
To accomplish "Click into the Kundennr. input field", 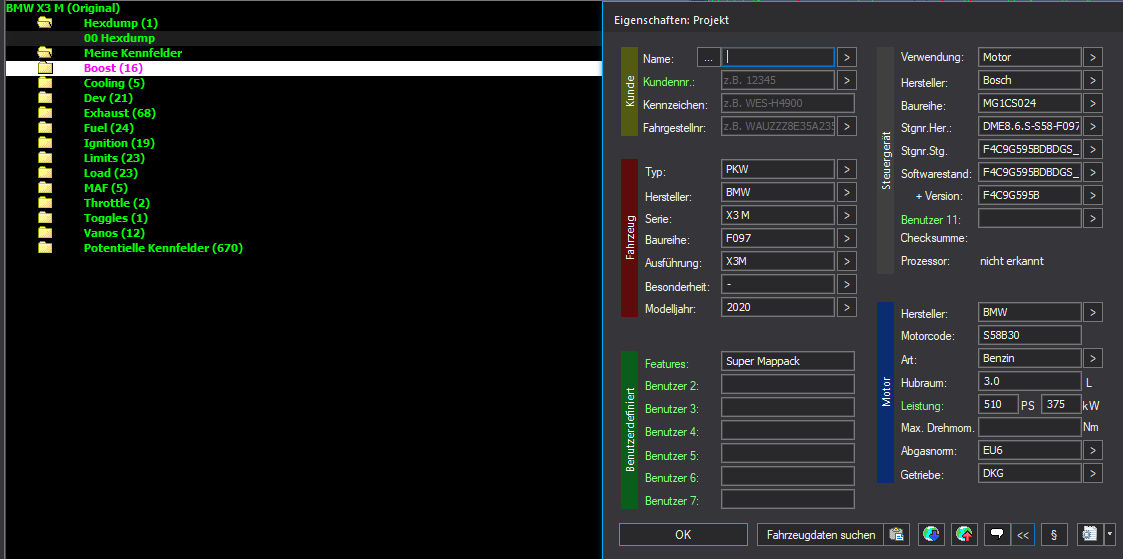I will (x=778, y=80).
